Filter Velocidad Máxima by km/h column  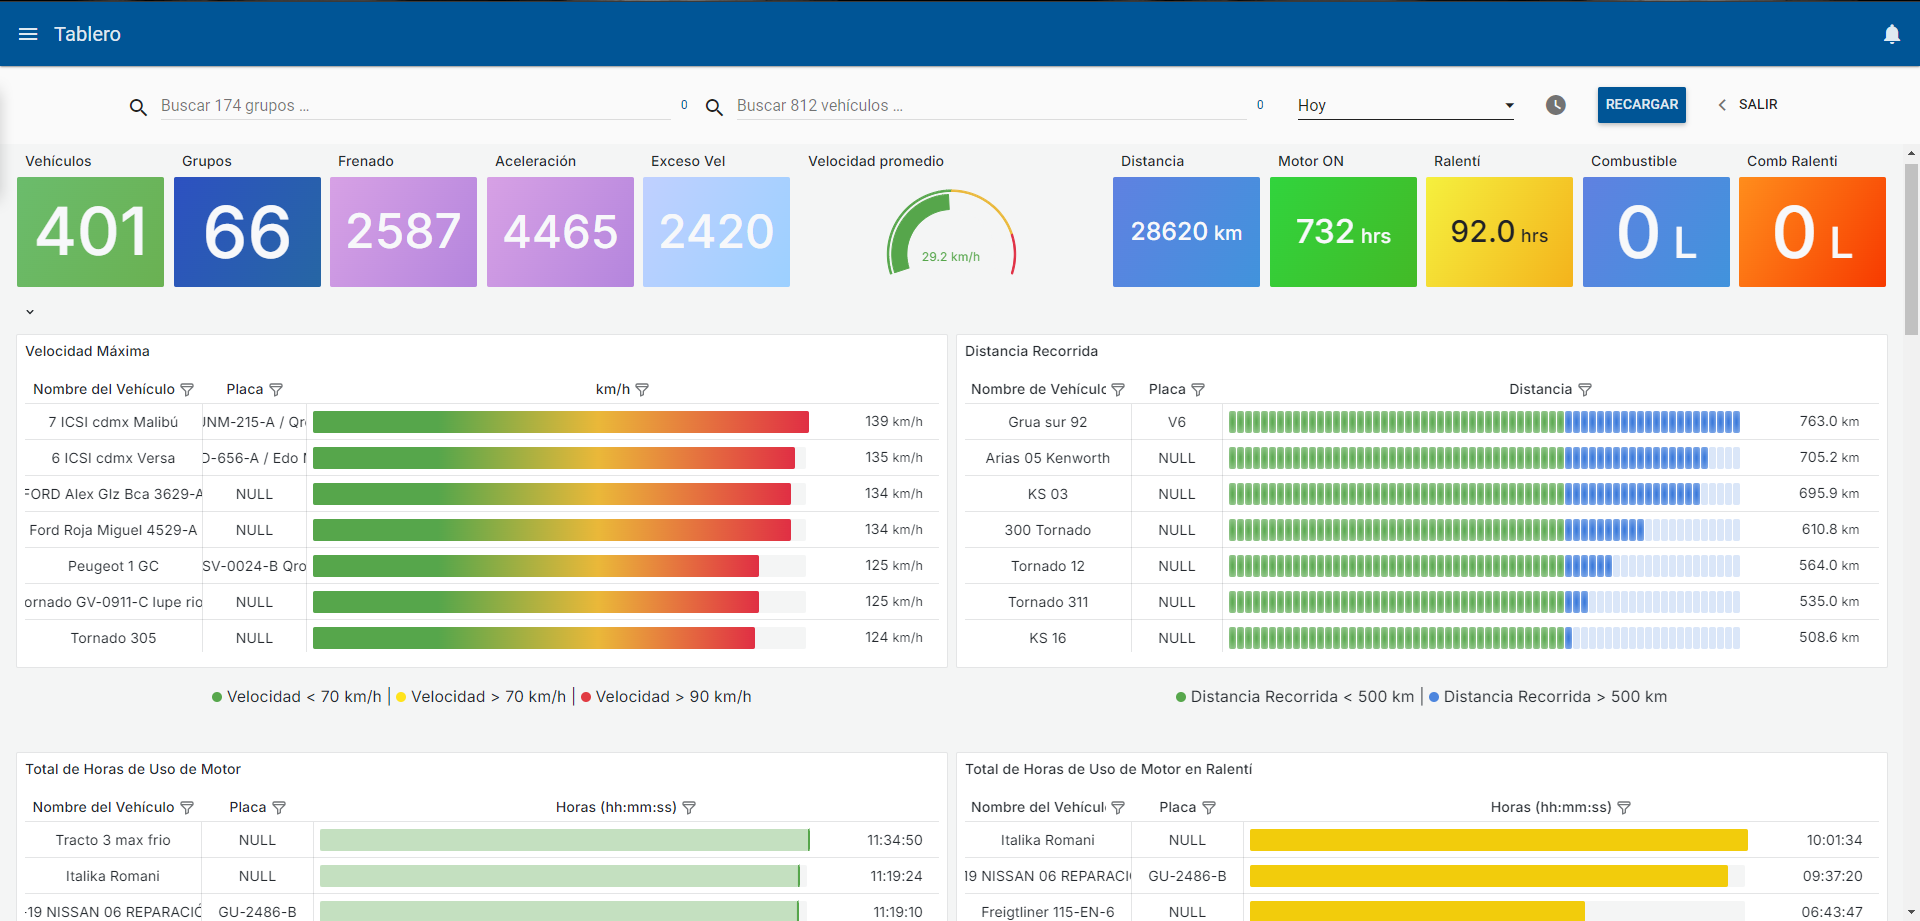tap(642, 390)
